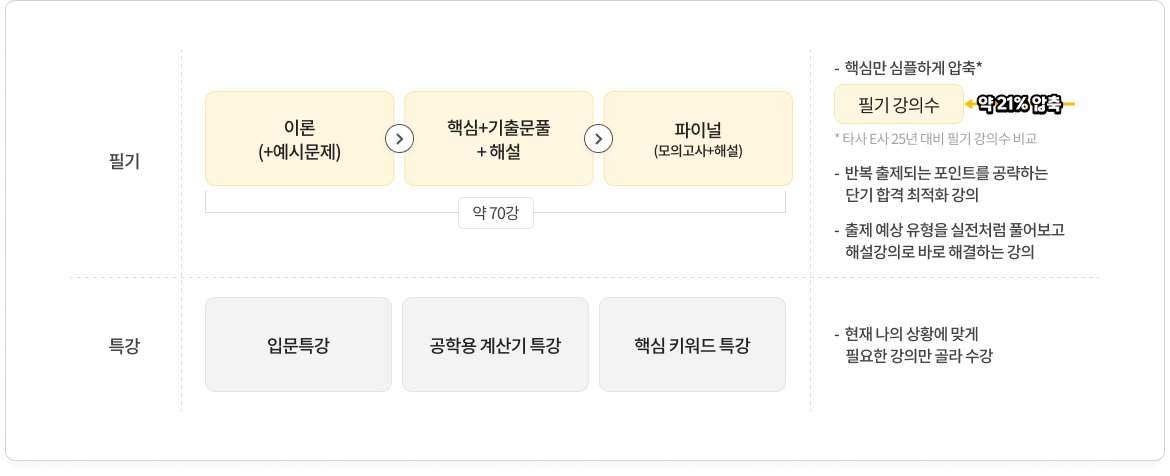Viewport: 1170px width, 476px height.
Task: Select the 핵심+기출문풀 + 해설 box
Action: 498,138
